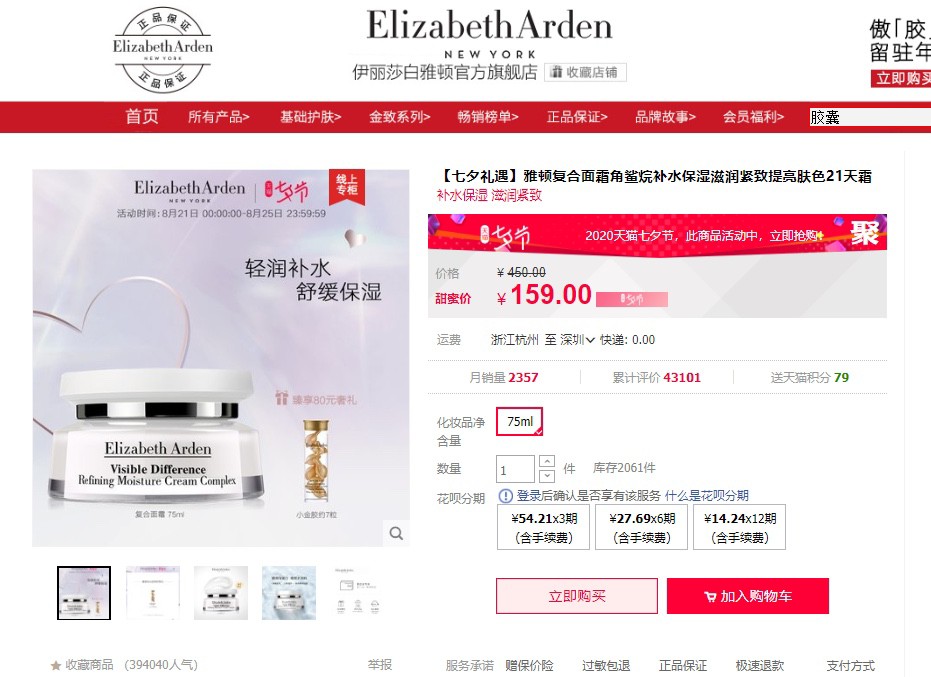931x677 pixels.
Task: Choose ¥14.24x12期 installment plan
Action: (739, 527)
